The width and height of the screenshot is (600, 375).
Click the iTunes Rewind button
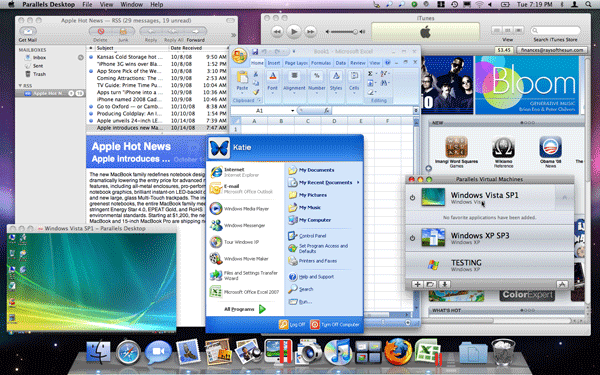277,31
